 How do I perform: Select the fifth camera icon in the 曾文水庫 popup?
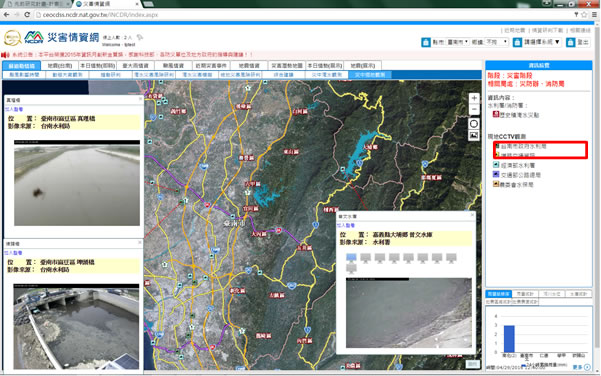(x=408, y=258)
